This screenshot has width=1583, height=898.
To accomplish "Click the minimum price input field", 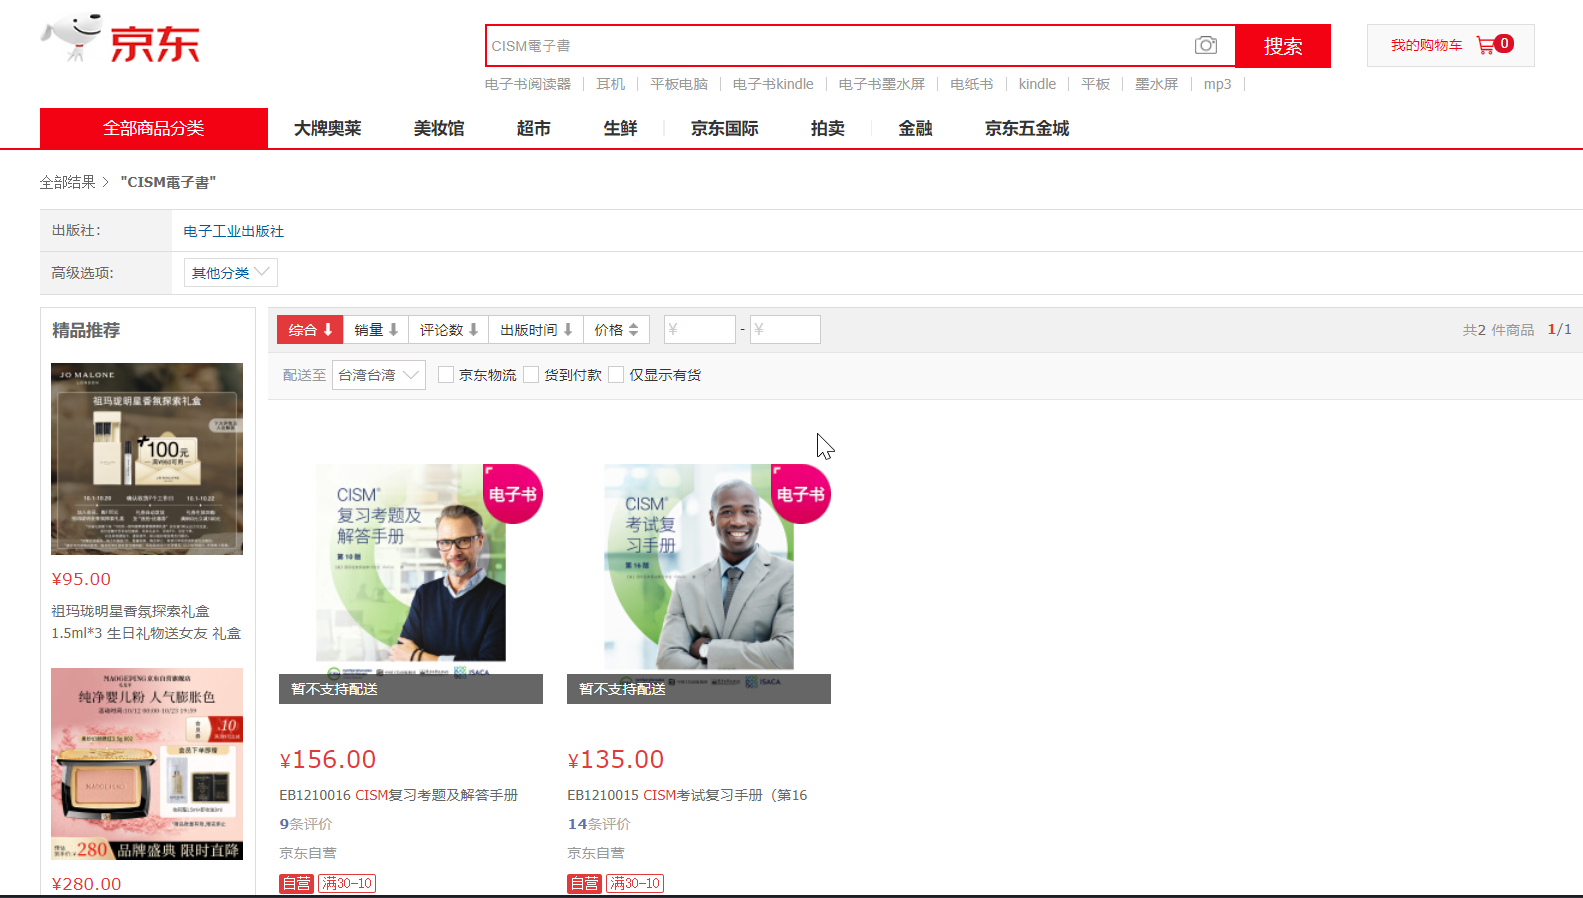I will [x=700, y=329].
